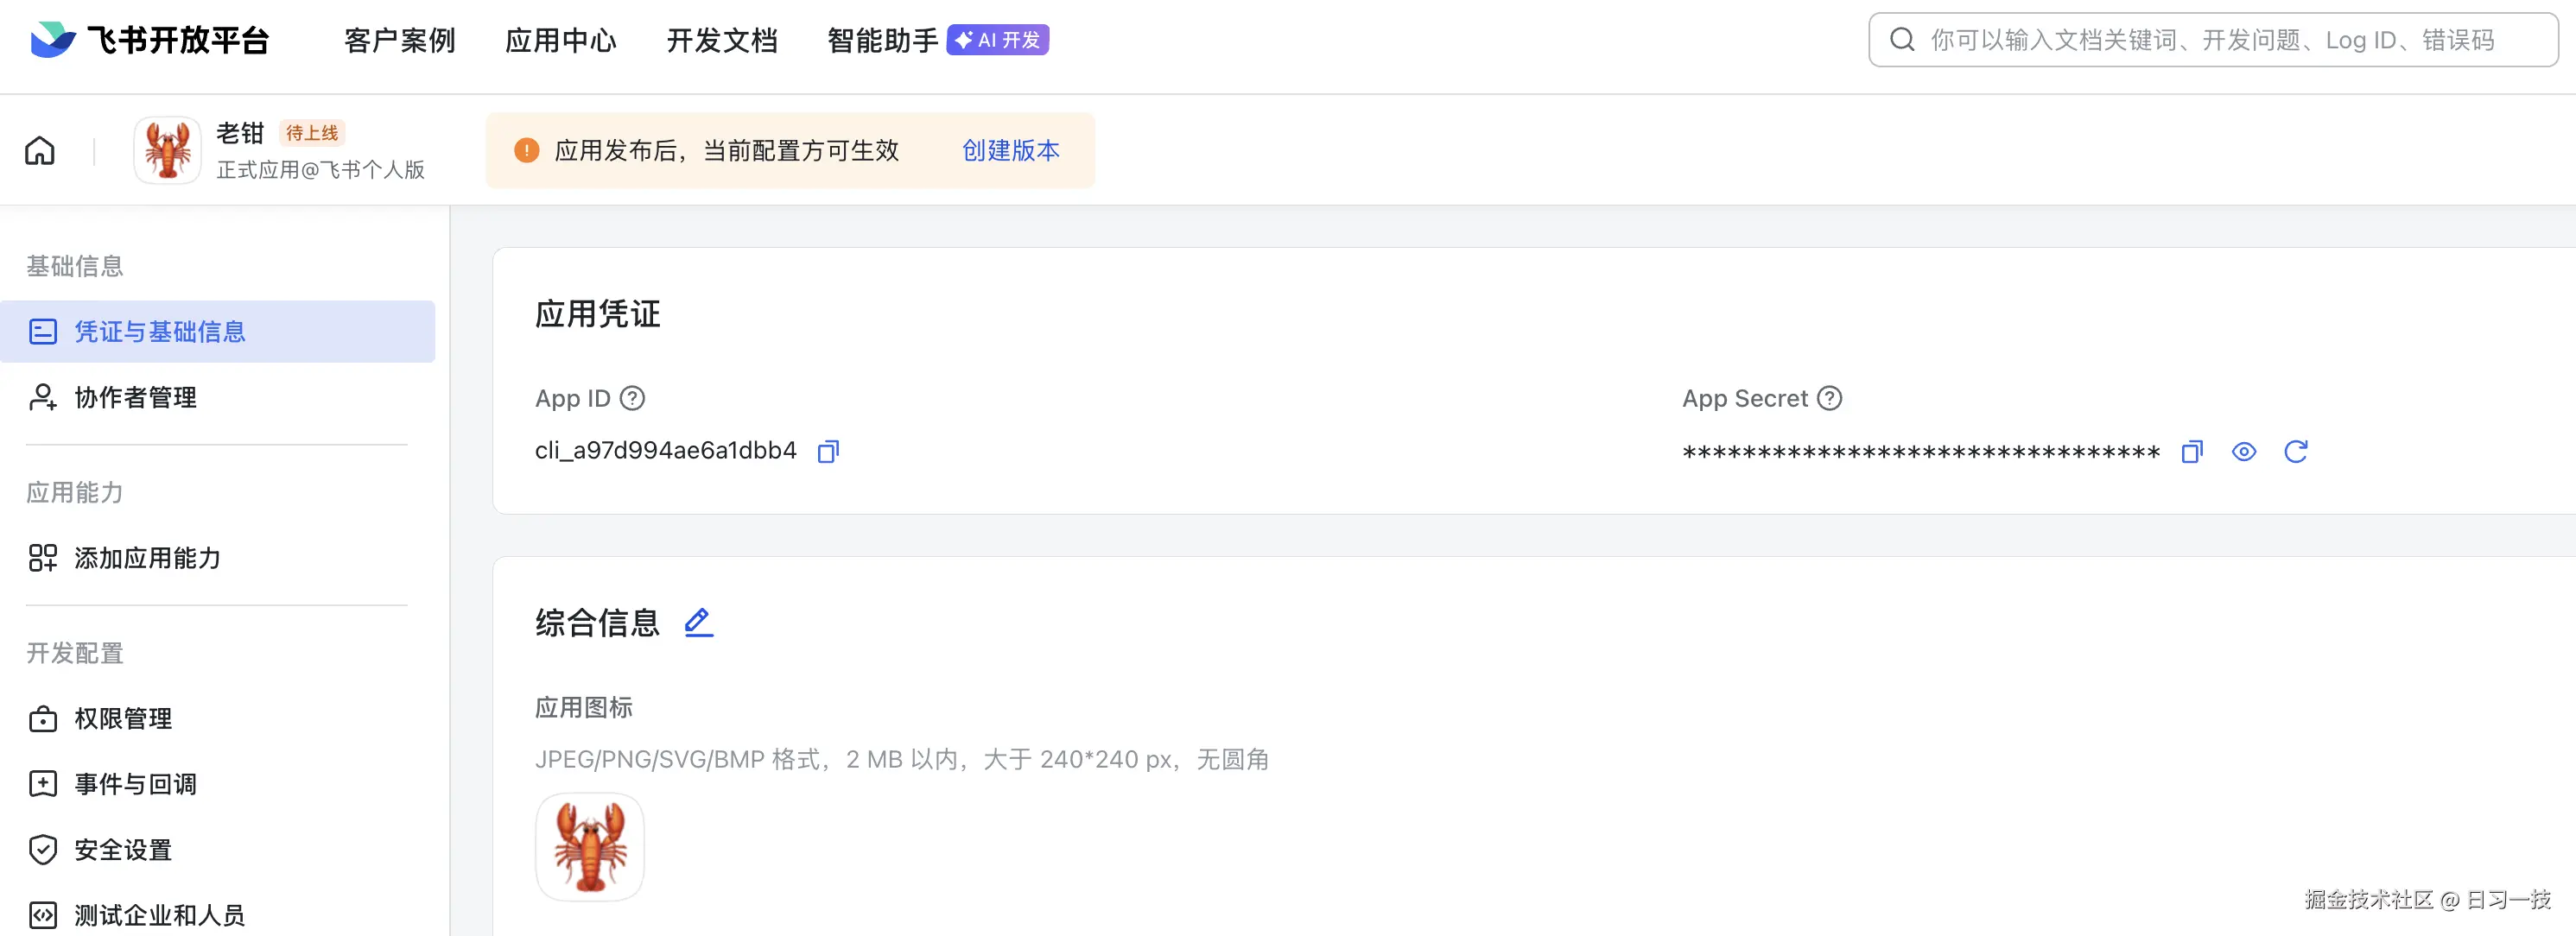Regenerate the App Secret via refresh icon
Image resolution: width=2576 pixels, height=936 pixels.
click(2296, 452)
